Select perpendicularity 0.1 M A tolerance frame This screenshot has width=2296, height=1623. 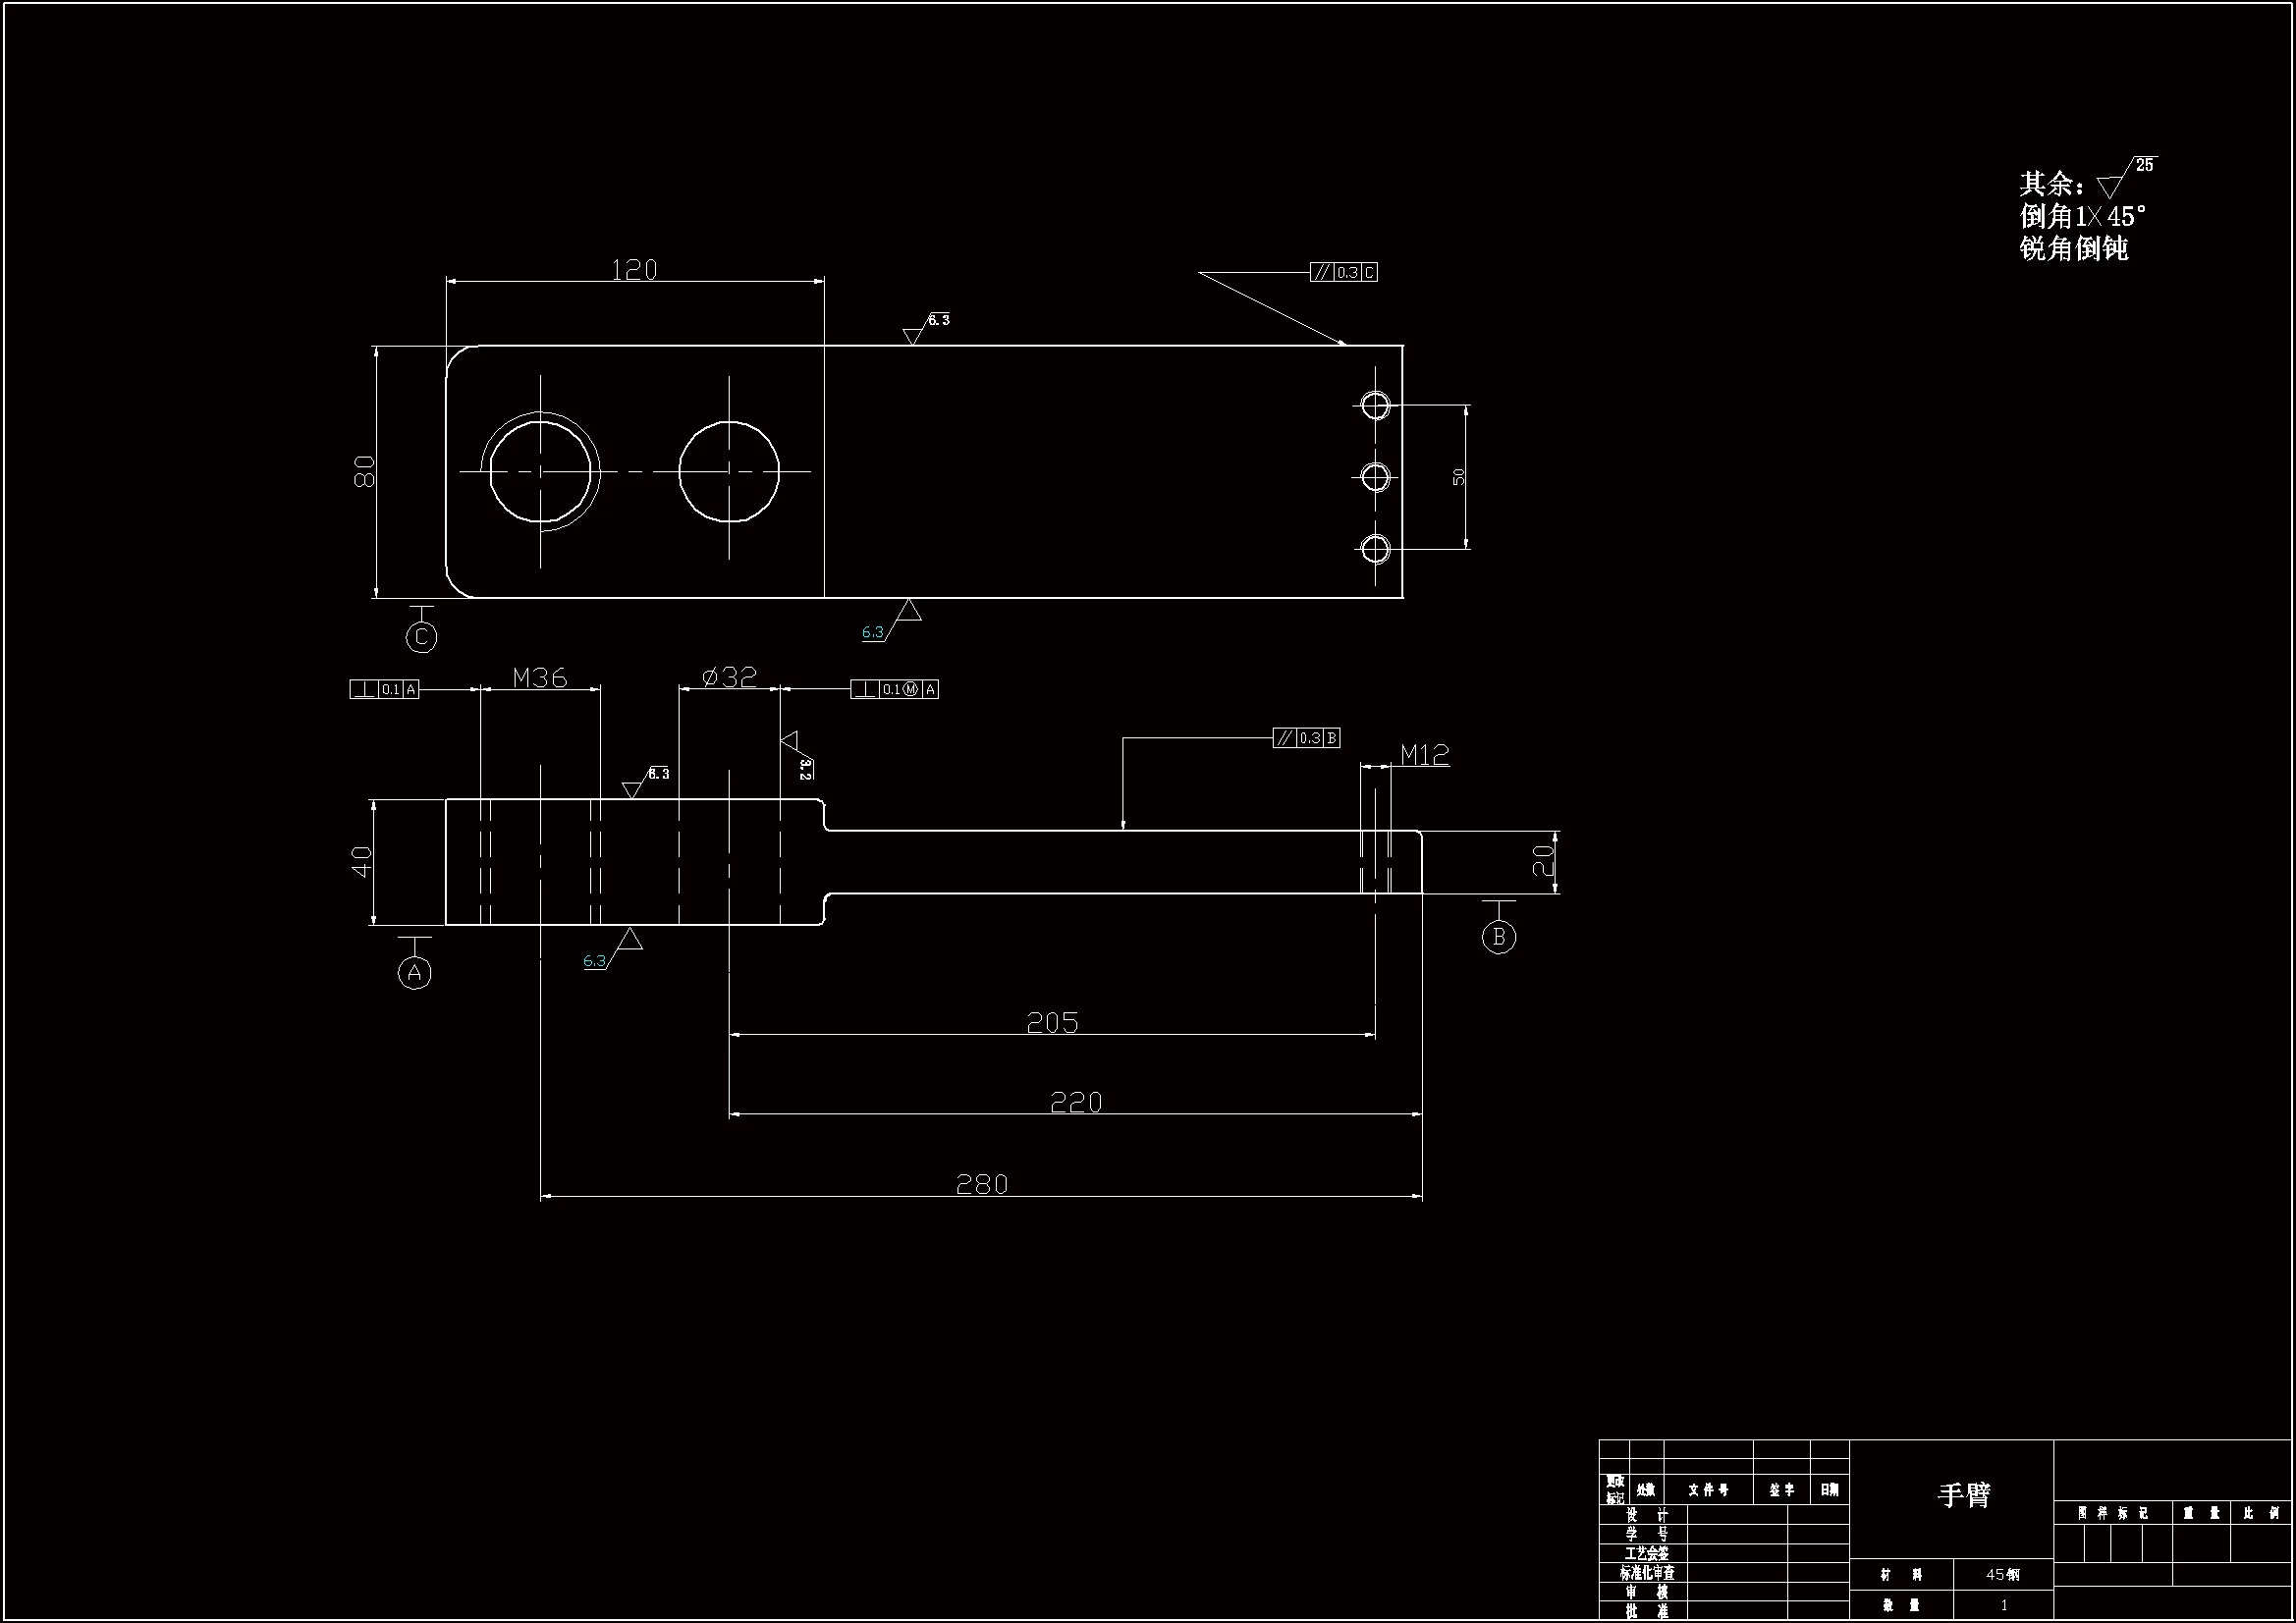click(894, 689)
